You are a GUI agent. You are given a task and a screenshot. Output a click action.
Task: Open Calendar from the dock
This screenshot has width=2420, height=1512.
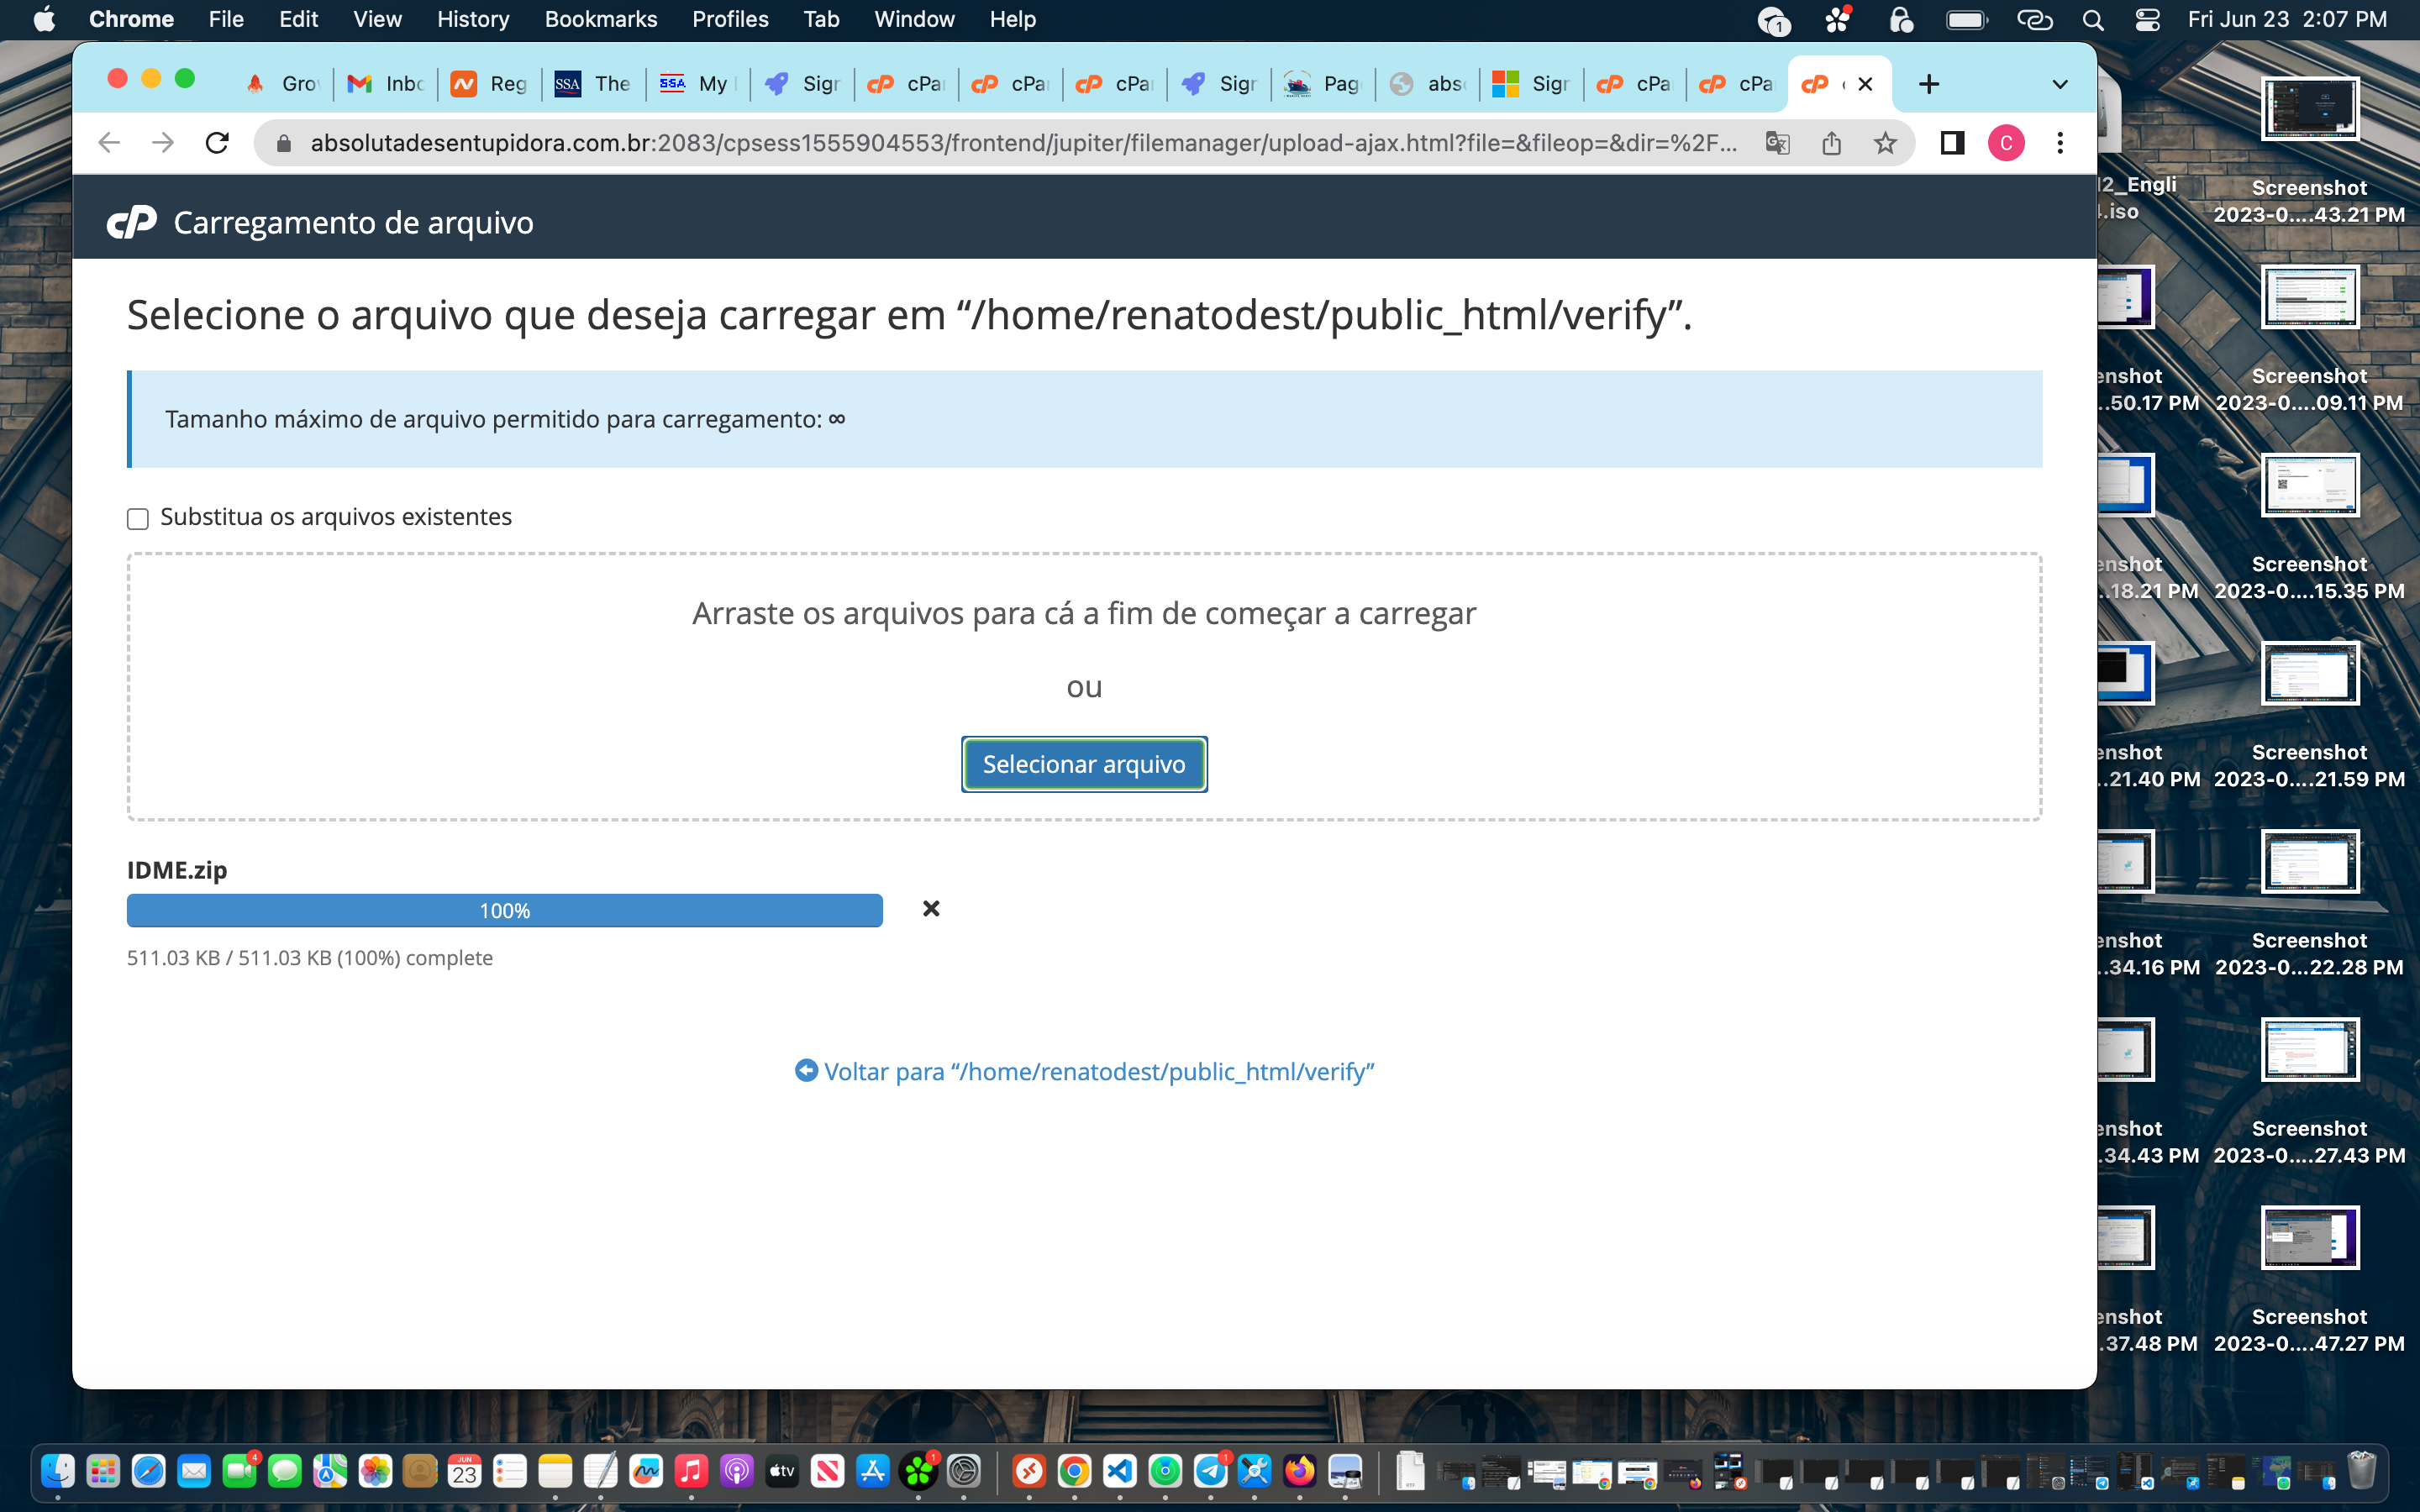(x=465, y=1471)
